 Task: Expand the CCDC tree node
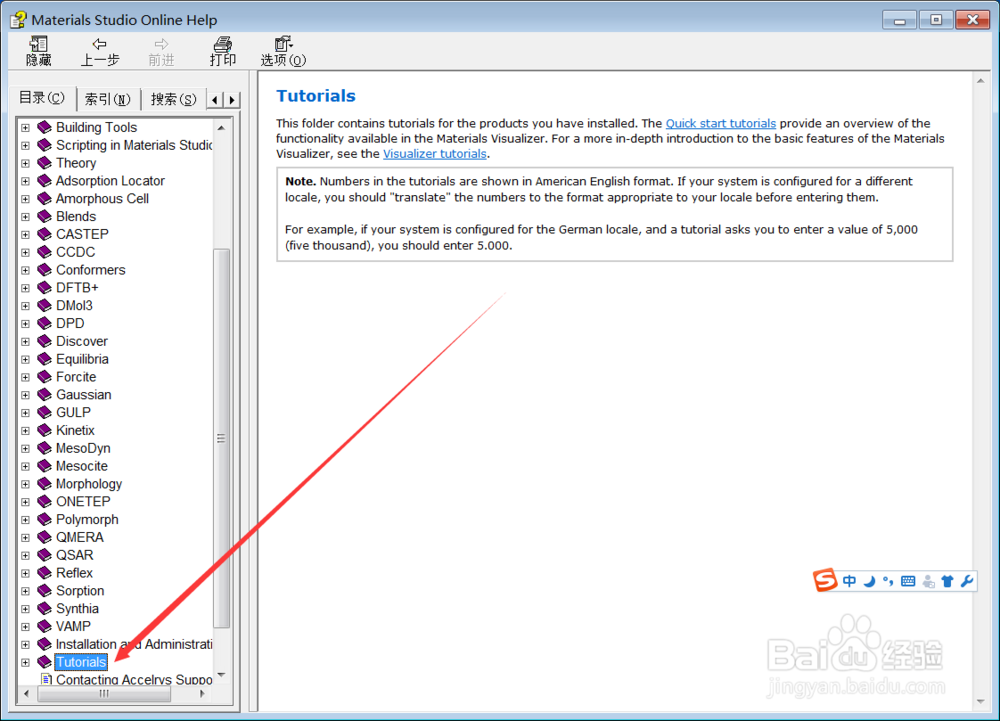coord(26,252)
